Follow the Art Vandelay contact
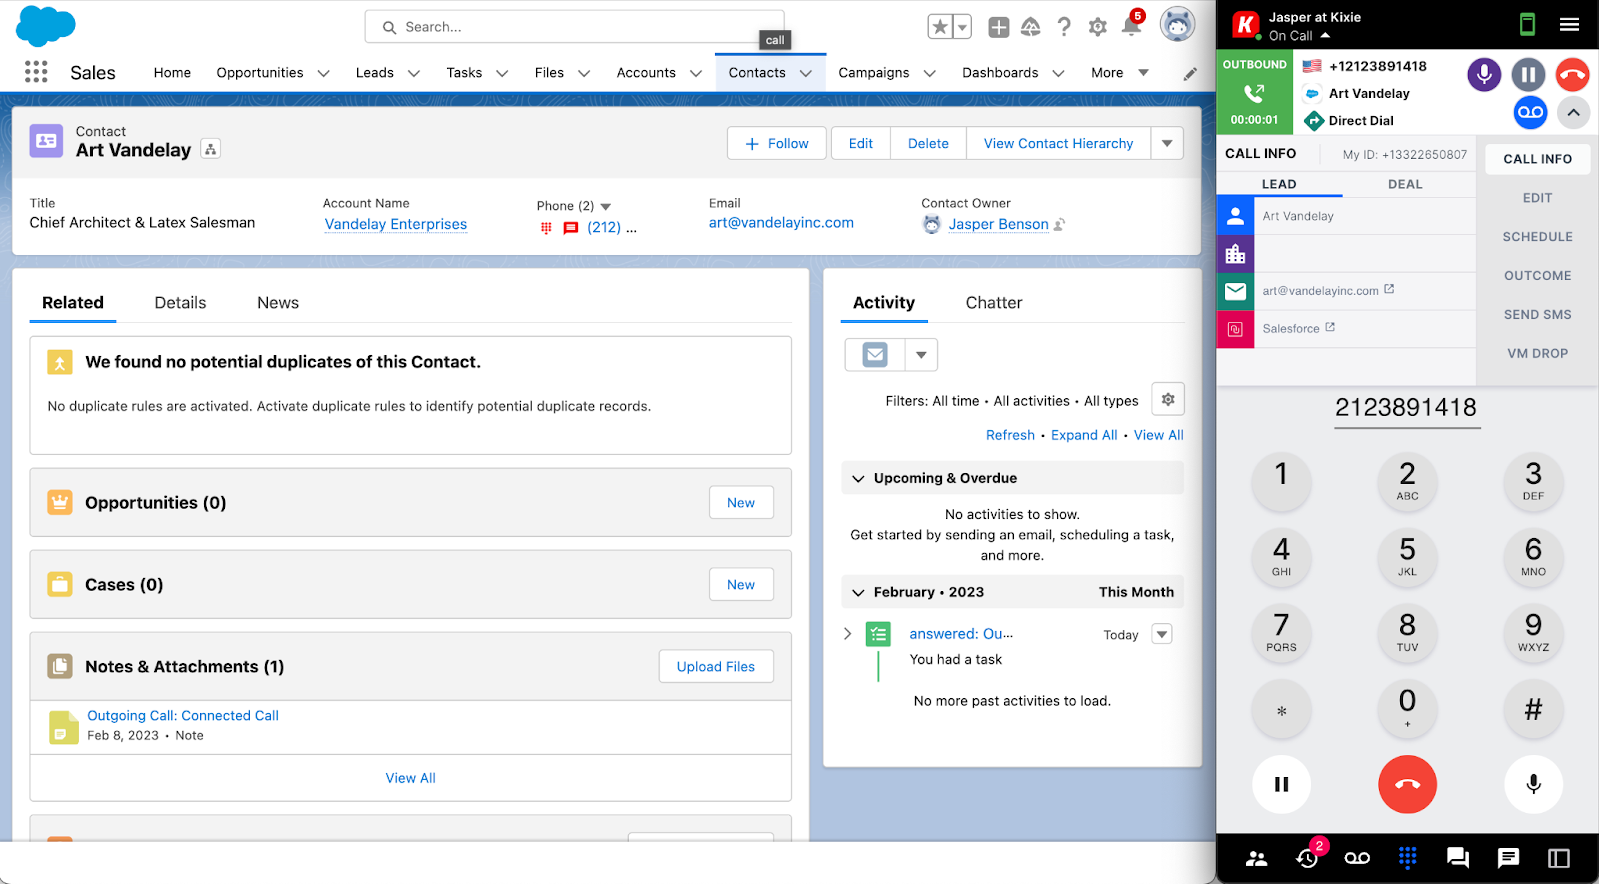1599x884 pixels. (777, 144)
